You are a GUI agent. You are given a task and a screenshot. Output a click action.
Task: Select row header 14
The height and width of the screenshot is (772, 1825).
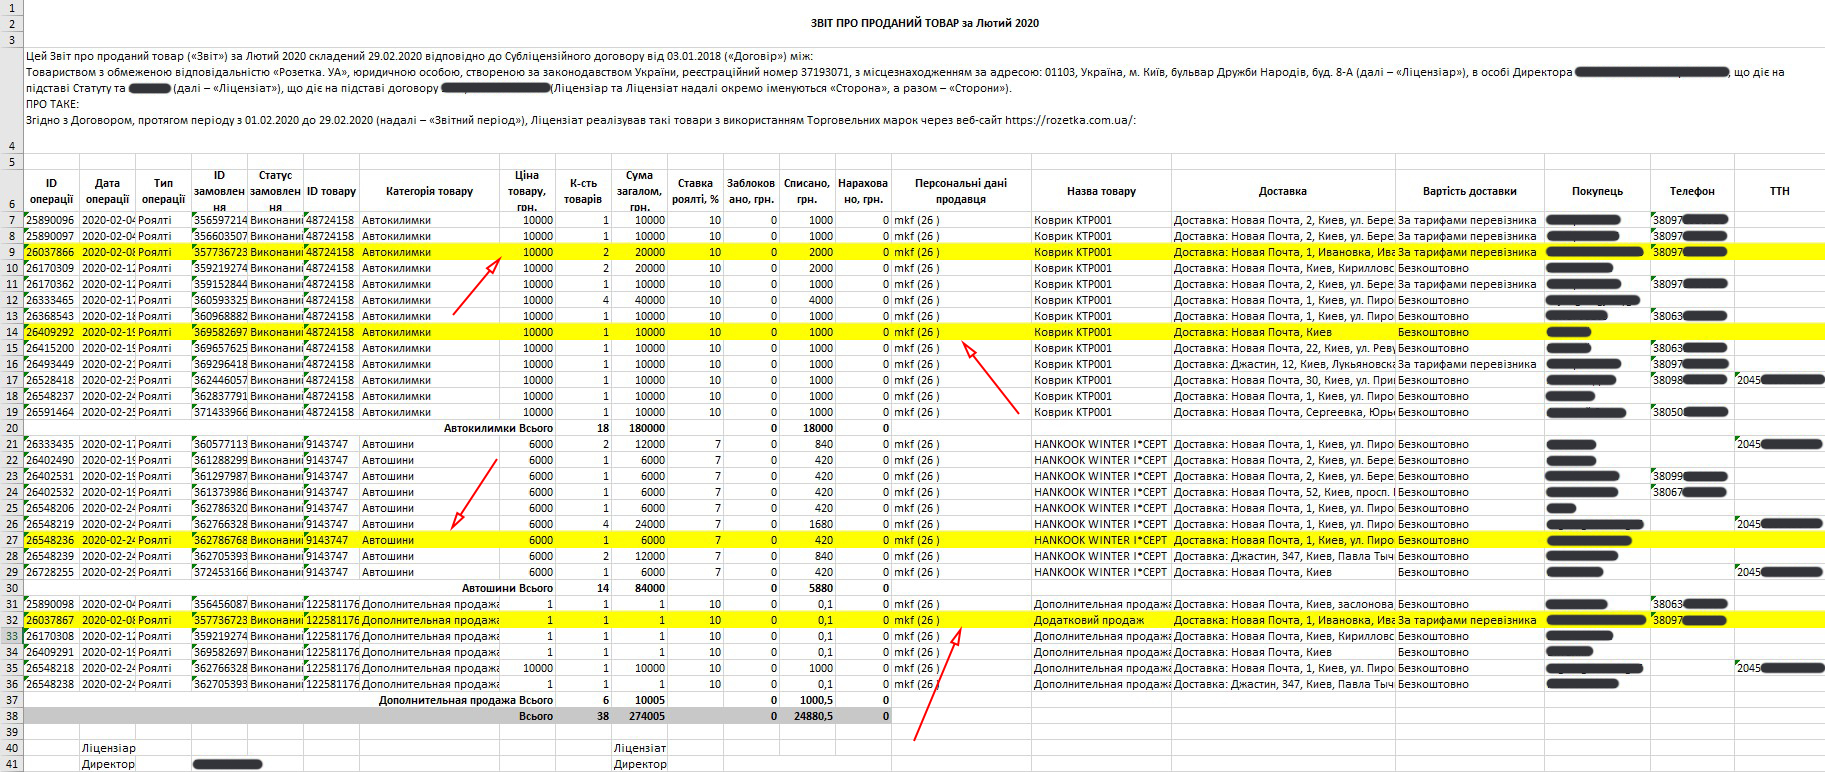12,332
